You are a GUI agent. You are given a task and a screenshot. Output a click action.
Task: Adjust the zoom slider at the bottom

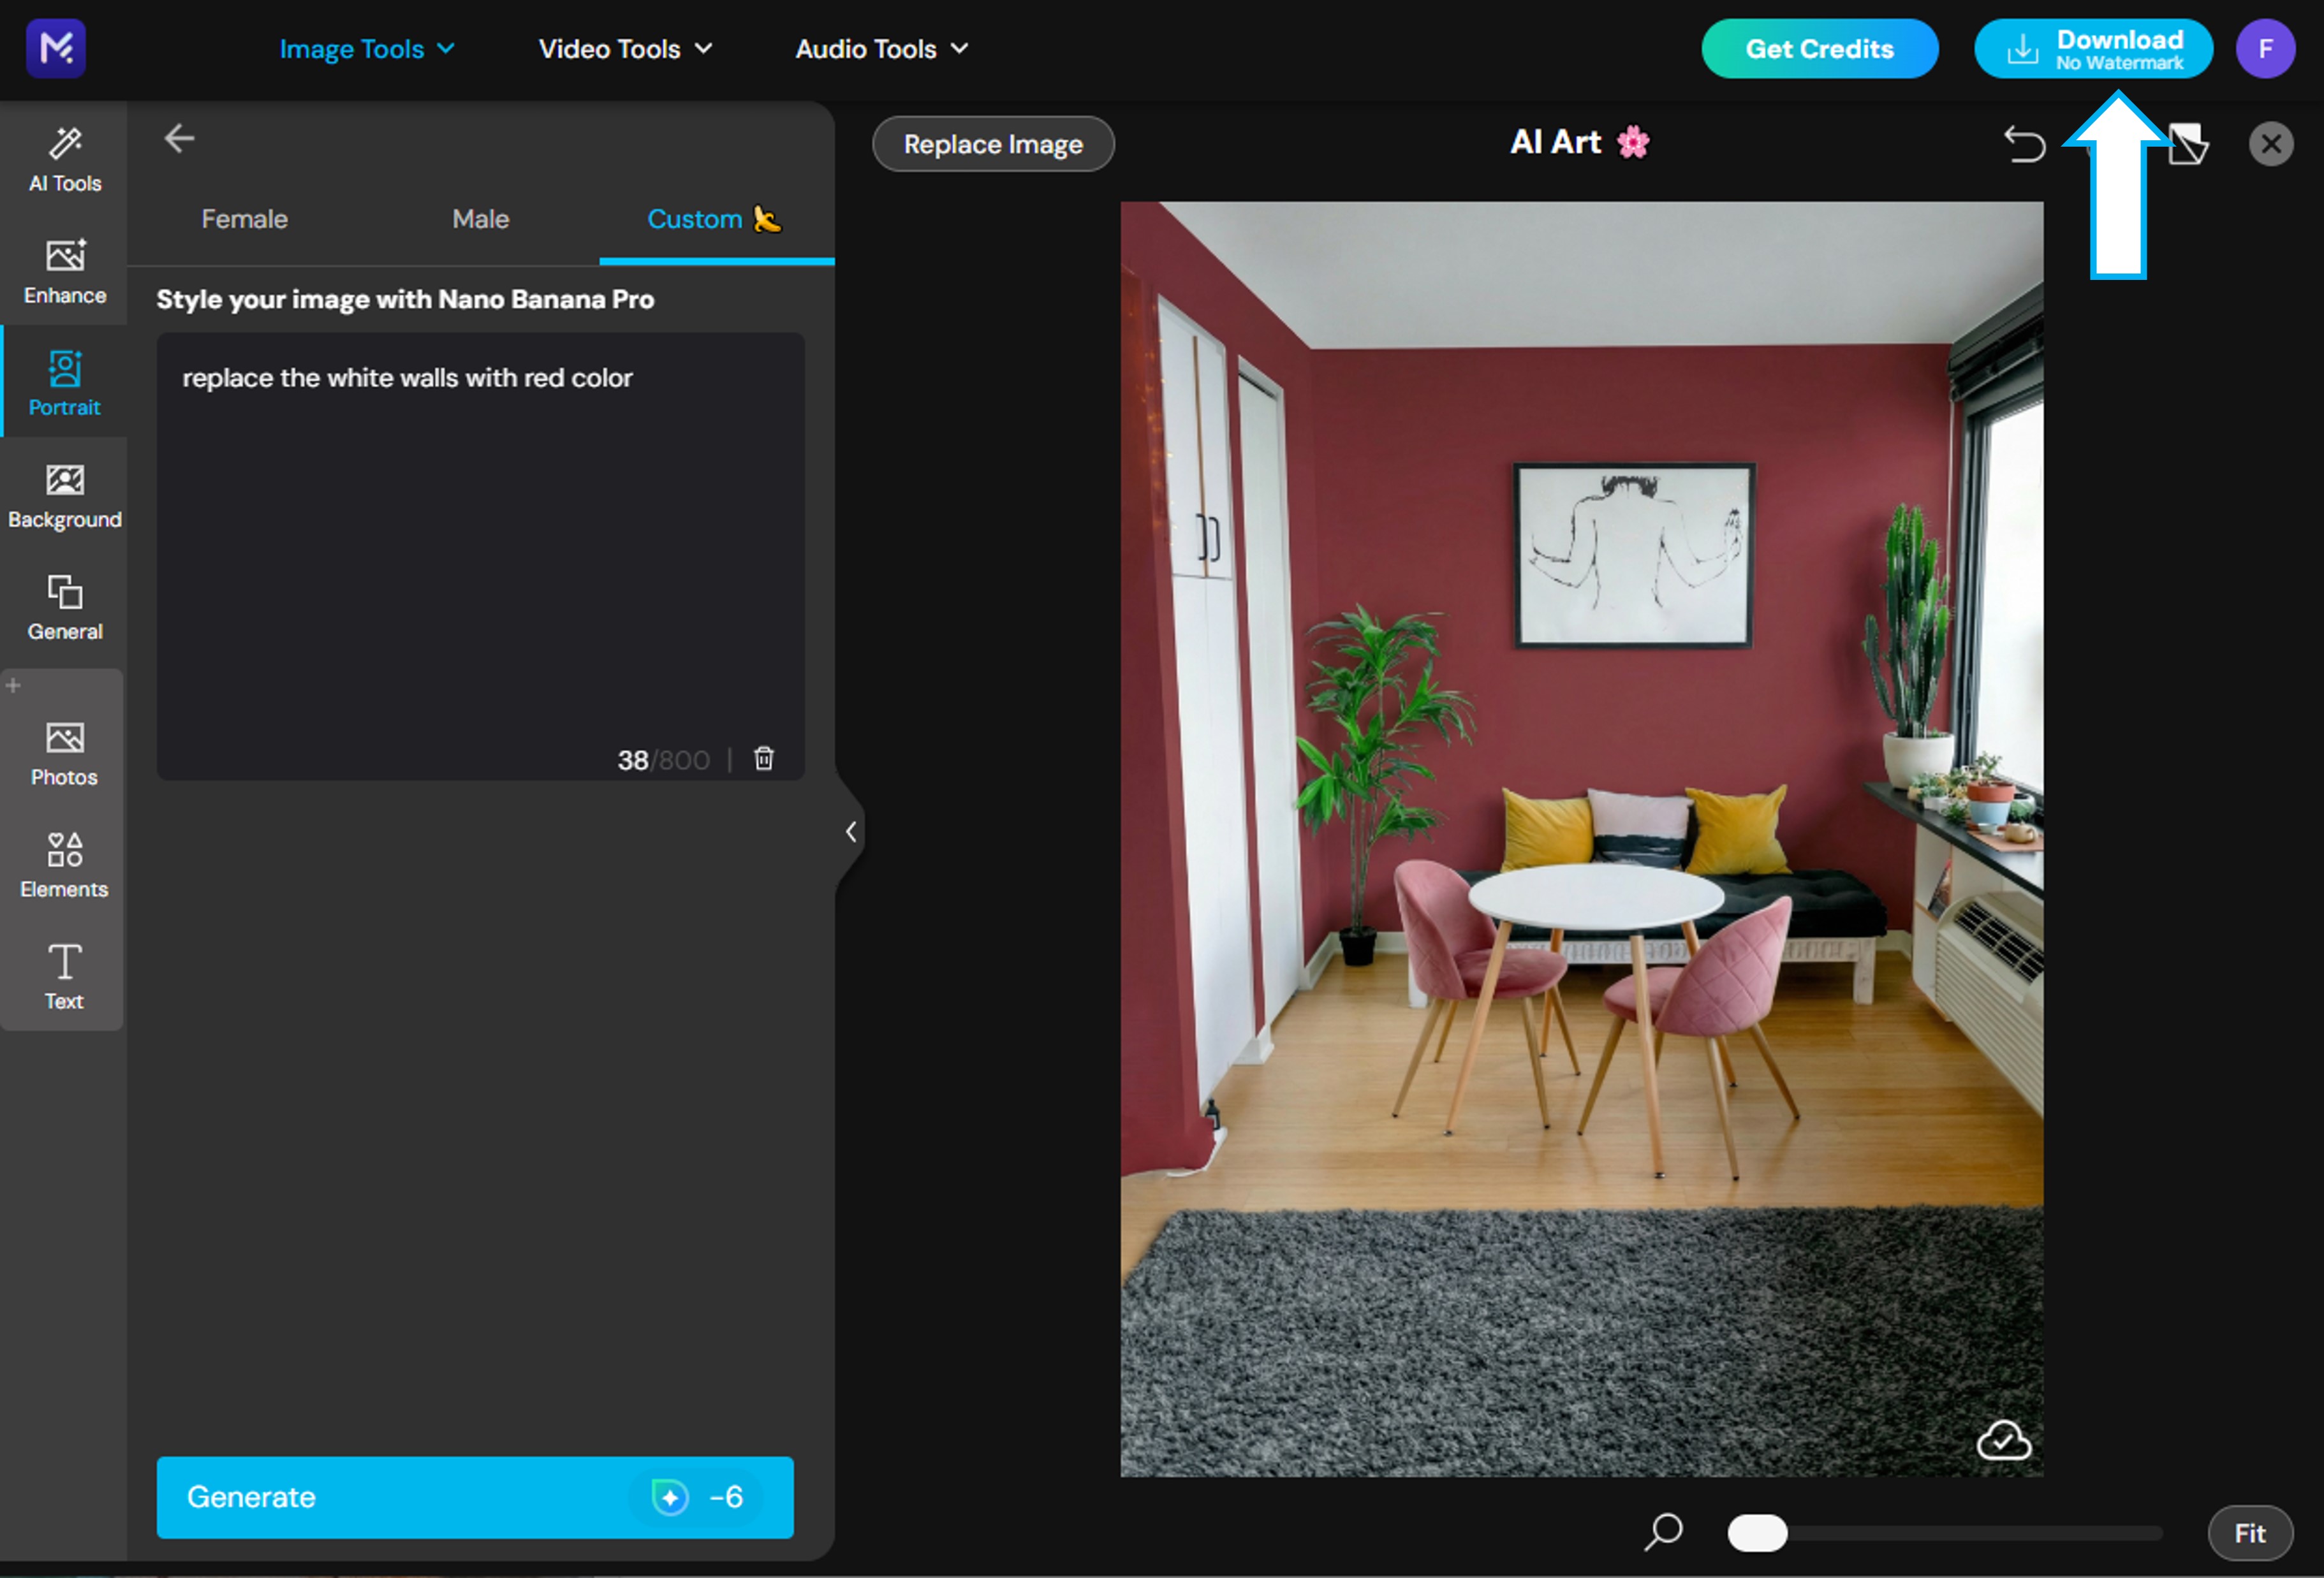tap(1757, 1533)
